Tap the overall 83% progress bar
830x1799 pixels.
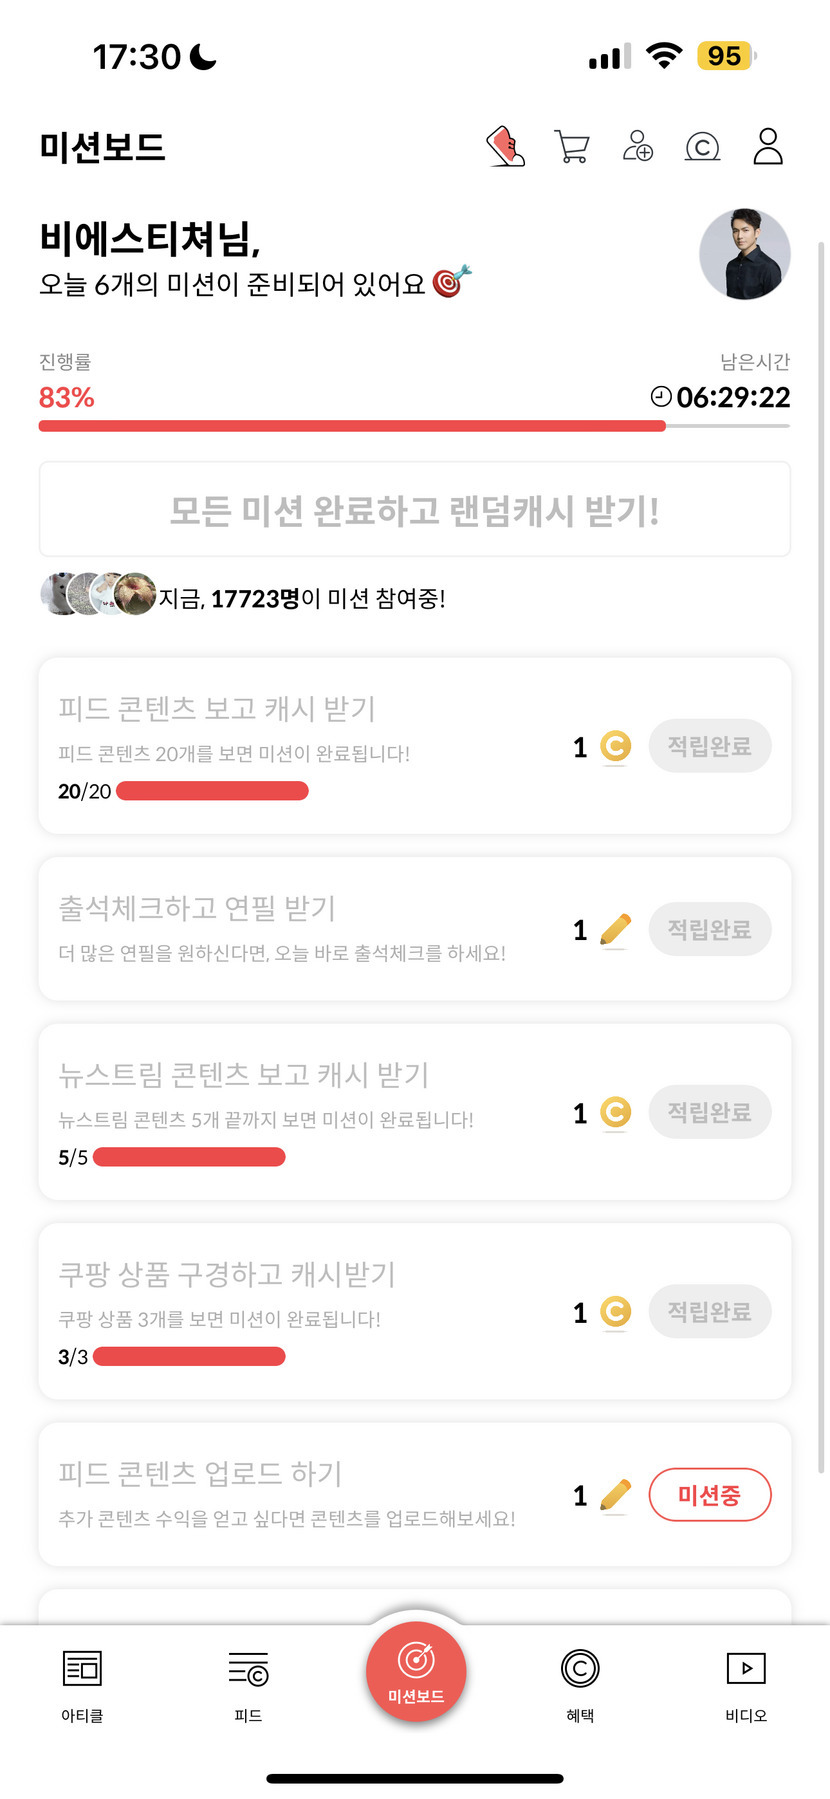pyautogui.click(x=414, y=426)
